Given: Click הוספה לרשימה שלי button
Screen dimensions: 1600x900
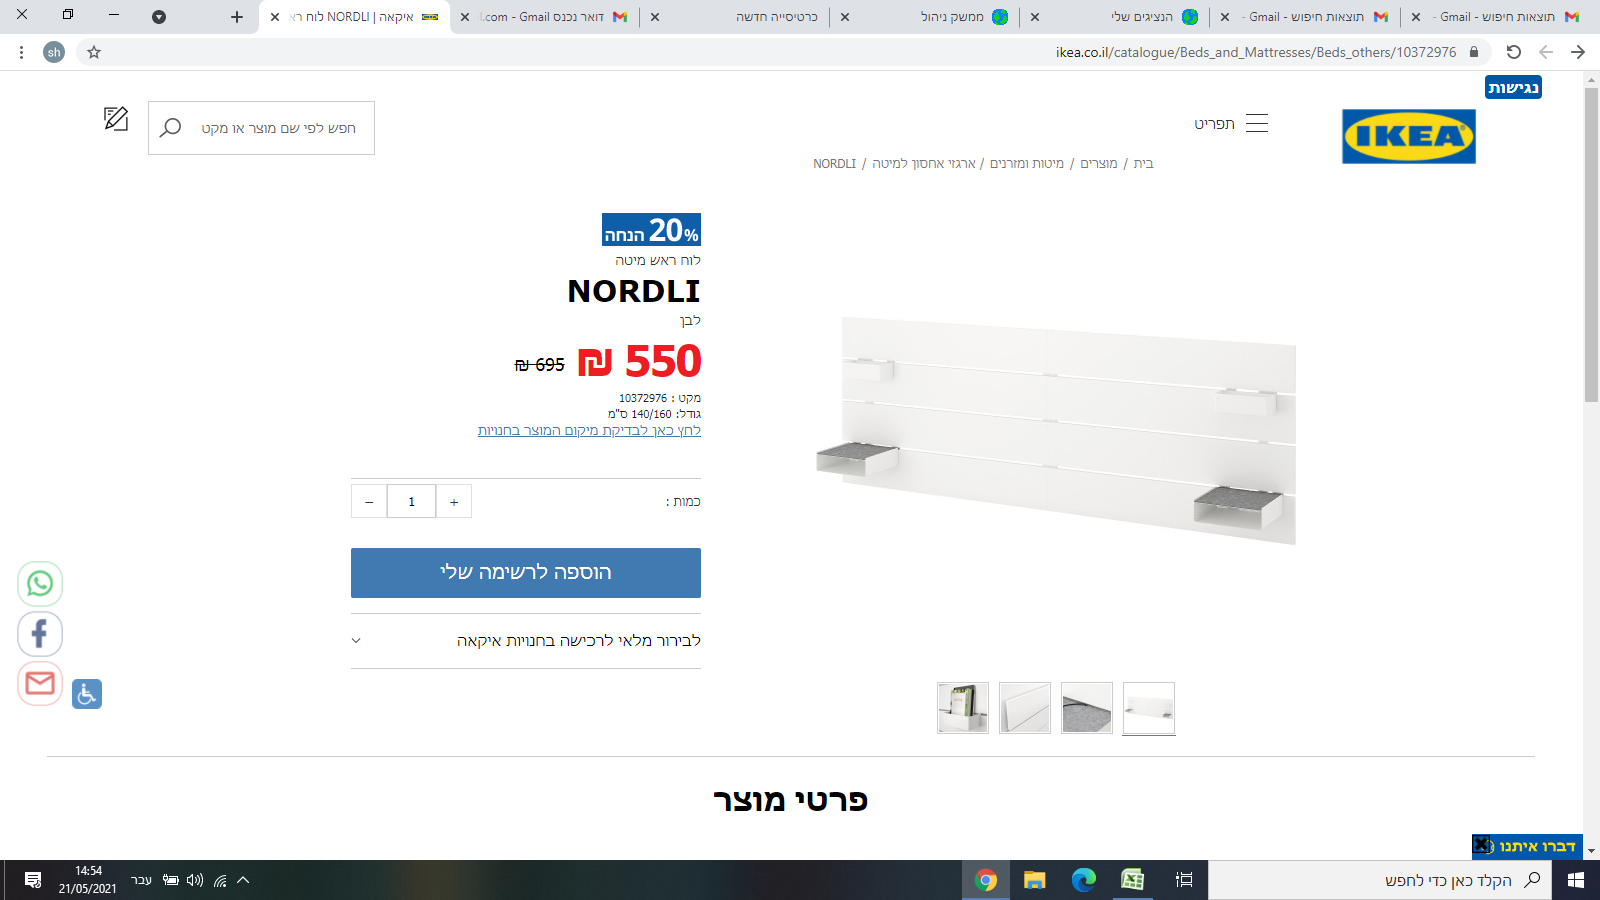Looking at the screenshot, I should coord(526,573).
